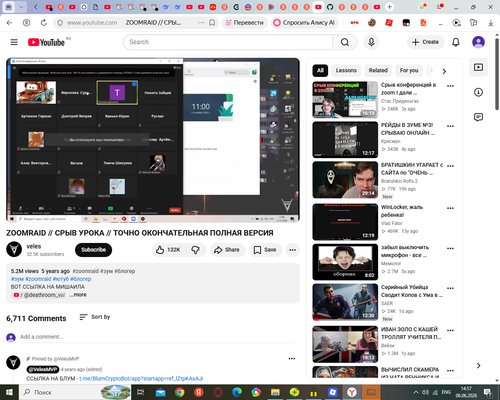Open the t.me BlumCryptoBot link
500x400 pixels.
[x=141, y=378]
